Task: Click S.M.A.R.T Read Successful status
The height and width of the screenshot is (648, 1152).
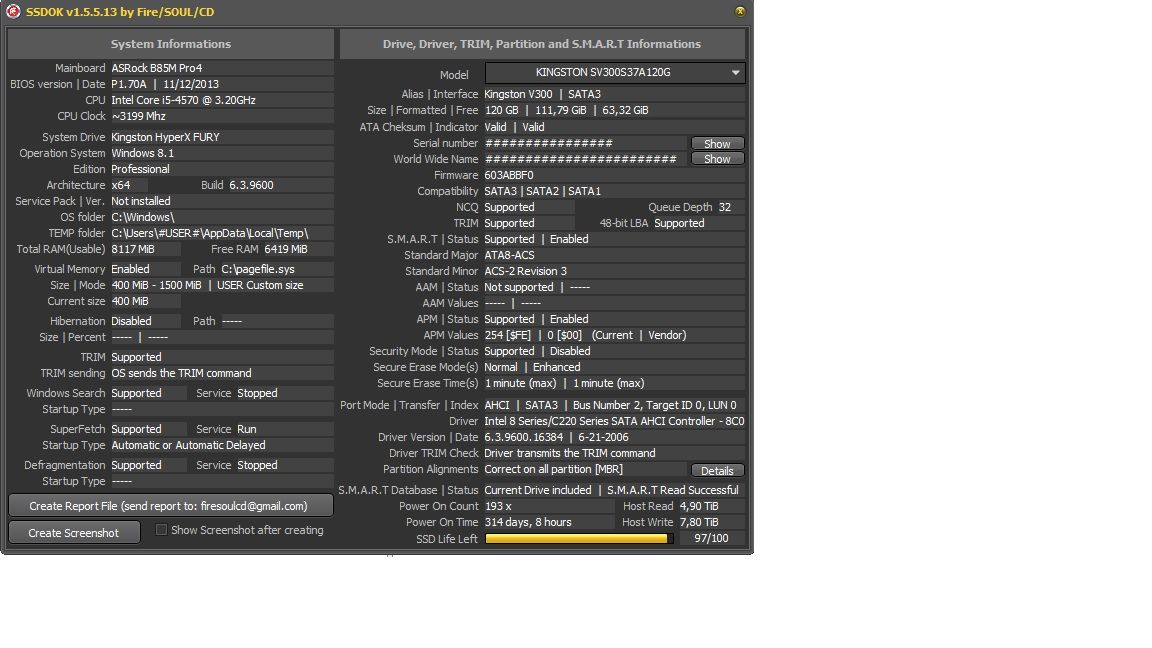Action: [x=673, y=490]
